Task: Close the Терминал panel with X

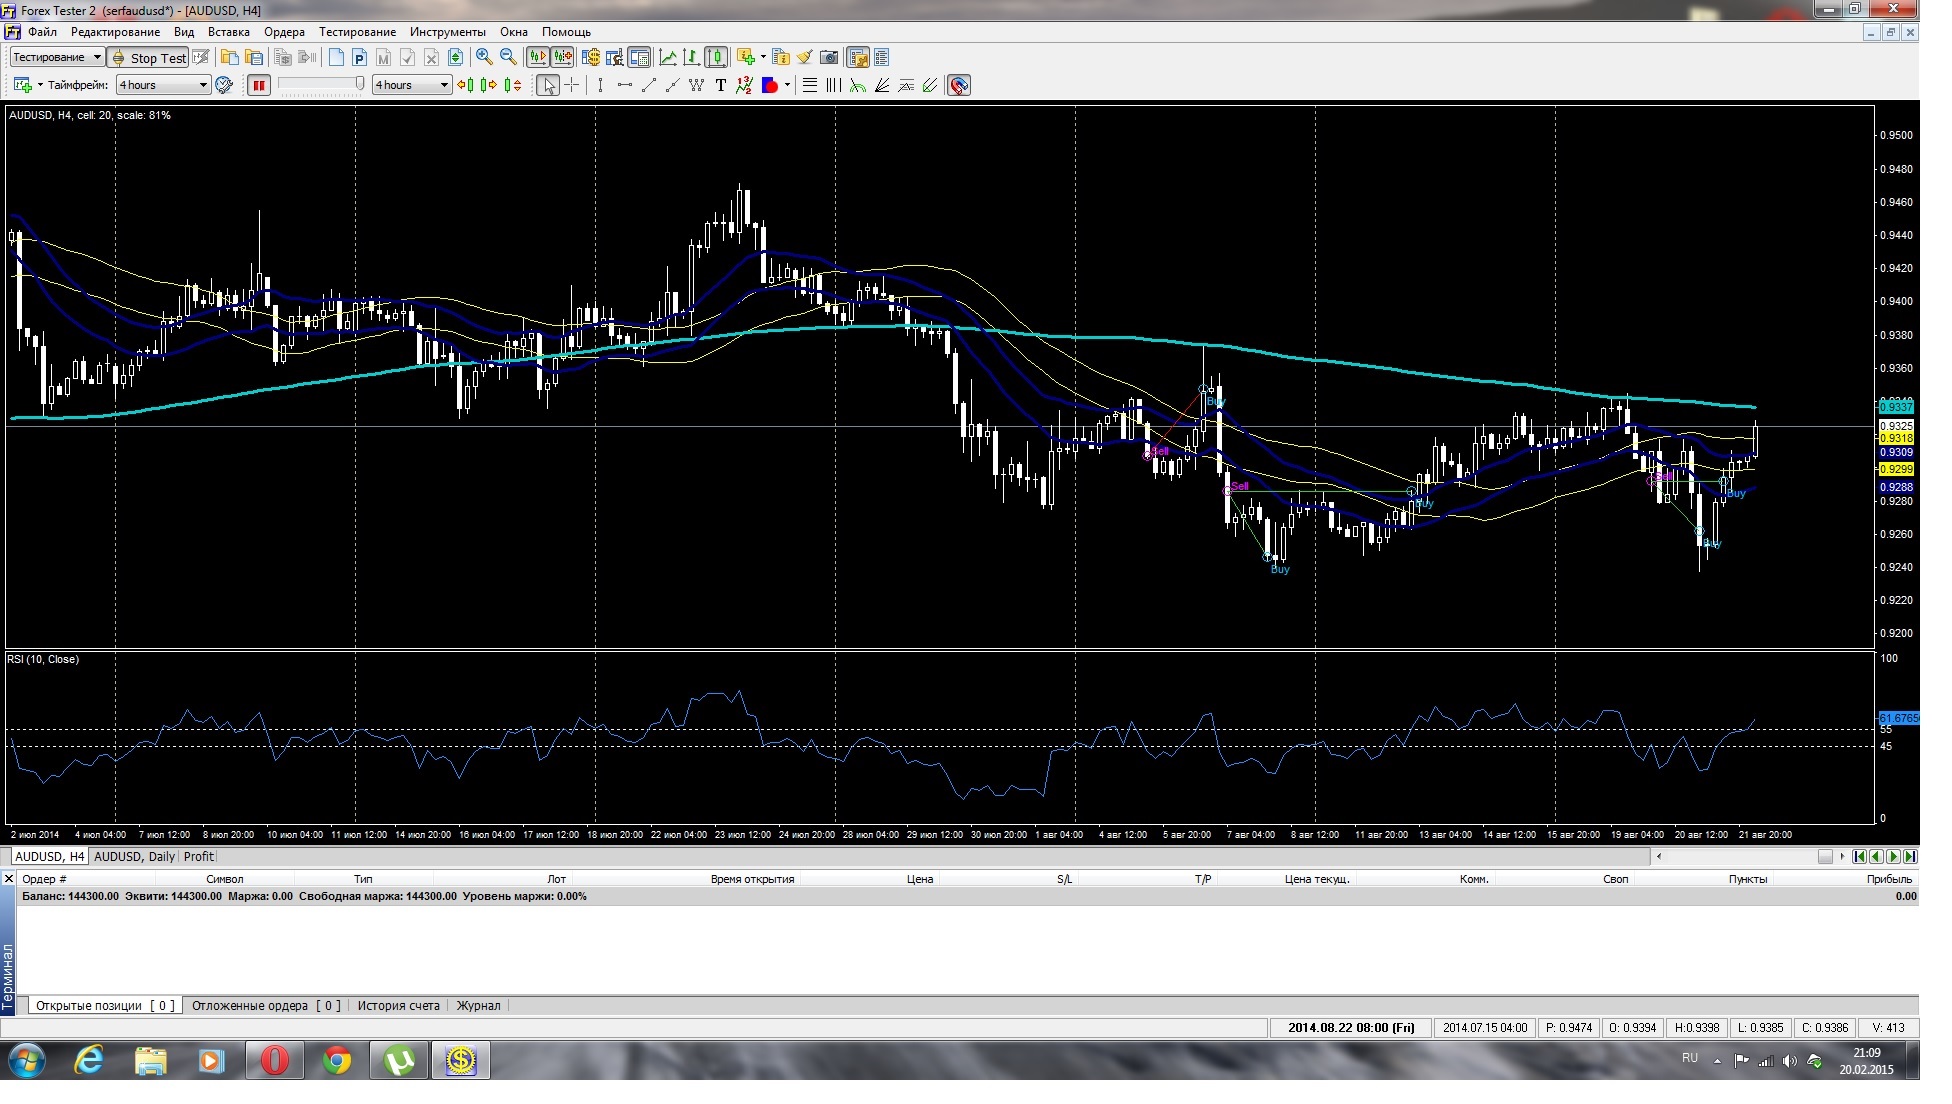Action: [8, 879]
